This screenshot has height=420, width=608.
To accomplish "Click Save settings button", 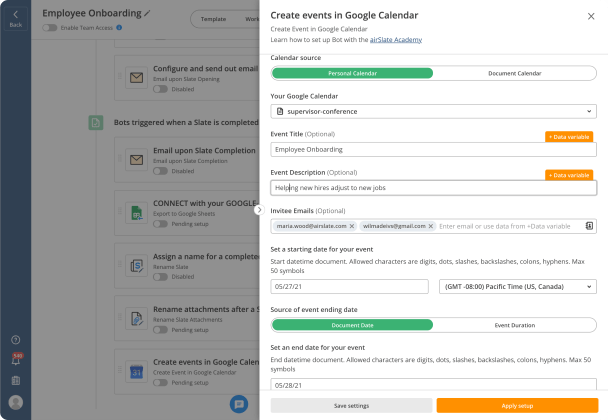I will coord(351,406).
